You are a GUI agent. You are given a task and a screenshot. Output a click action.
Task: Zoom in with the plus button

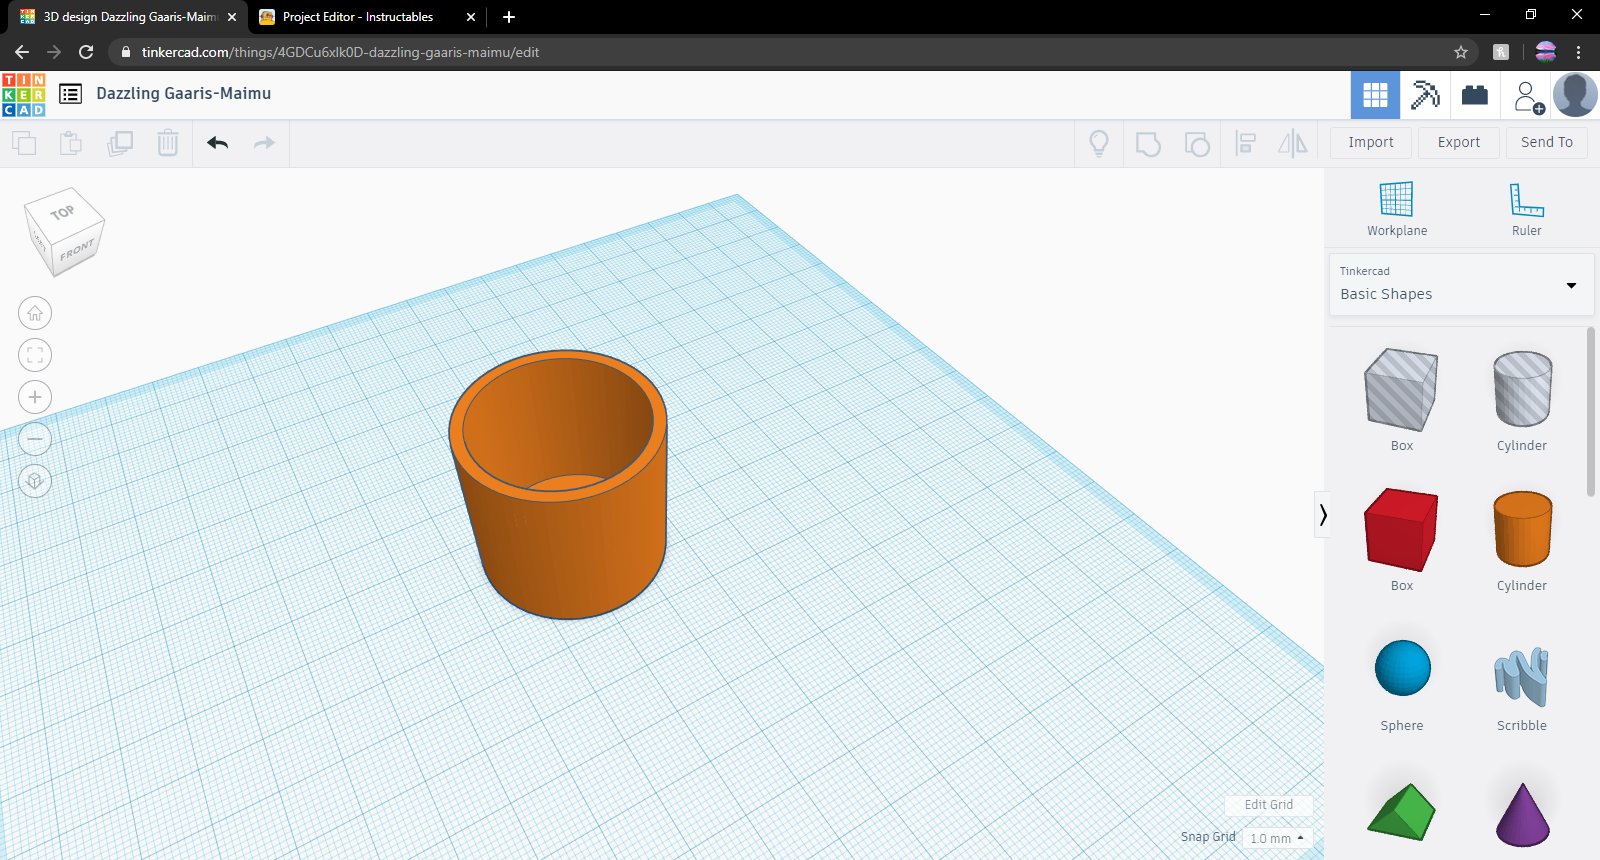tap(35, 397)
